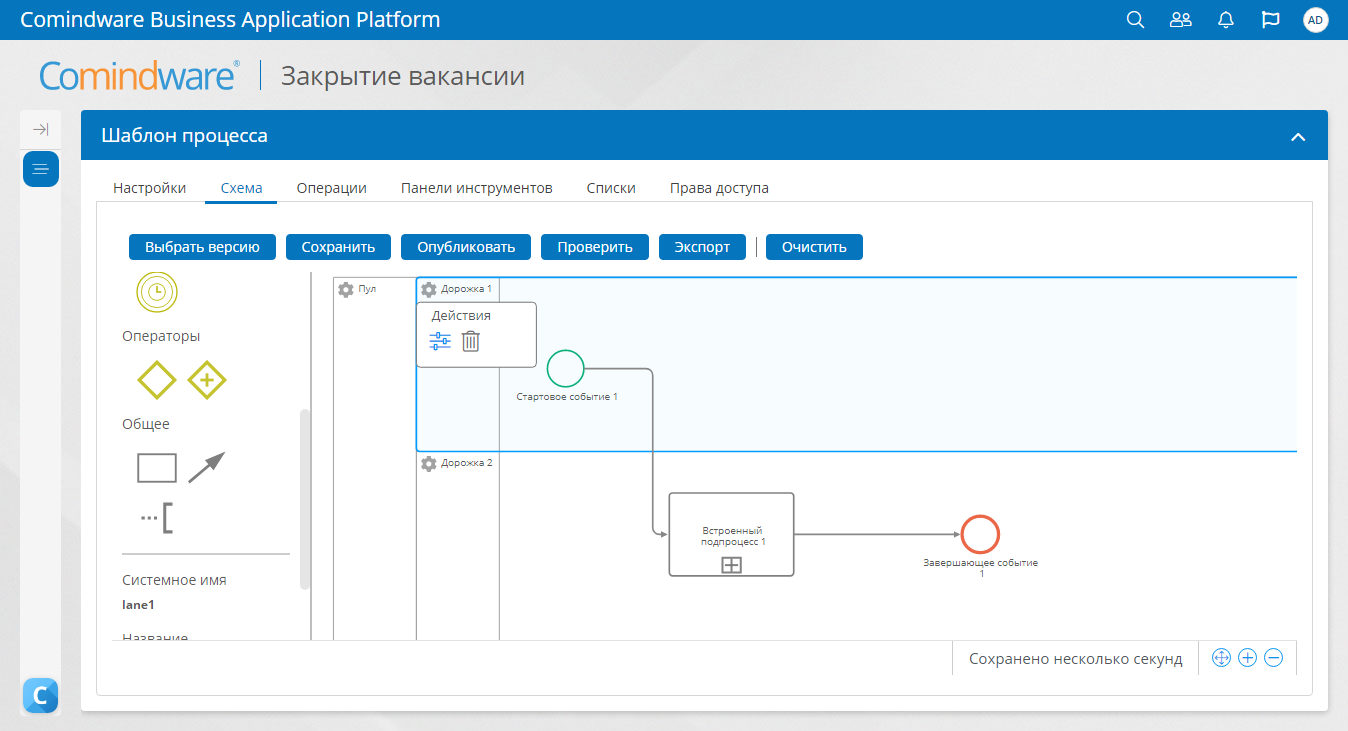Click the Проверить button
Screen dimensions: 1348x731
[595, 247]
